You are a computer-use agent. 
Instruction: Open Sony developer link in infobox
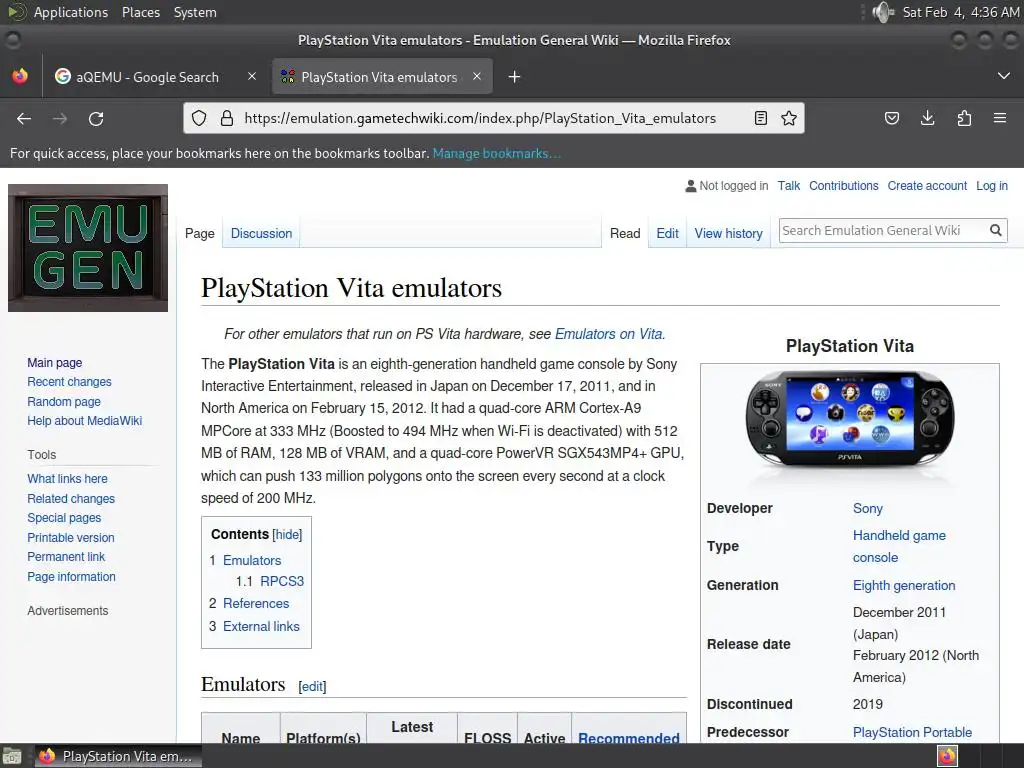tap(867, 508)
